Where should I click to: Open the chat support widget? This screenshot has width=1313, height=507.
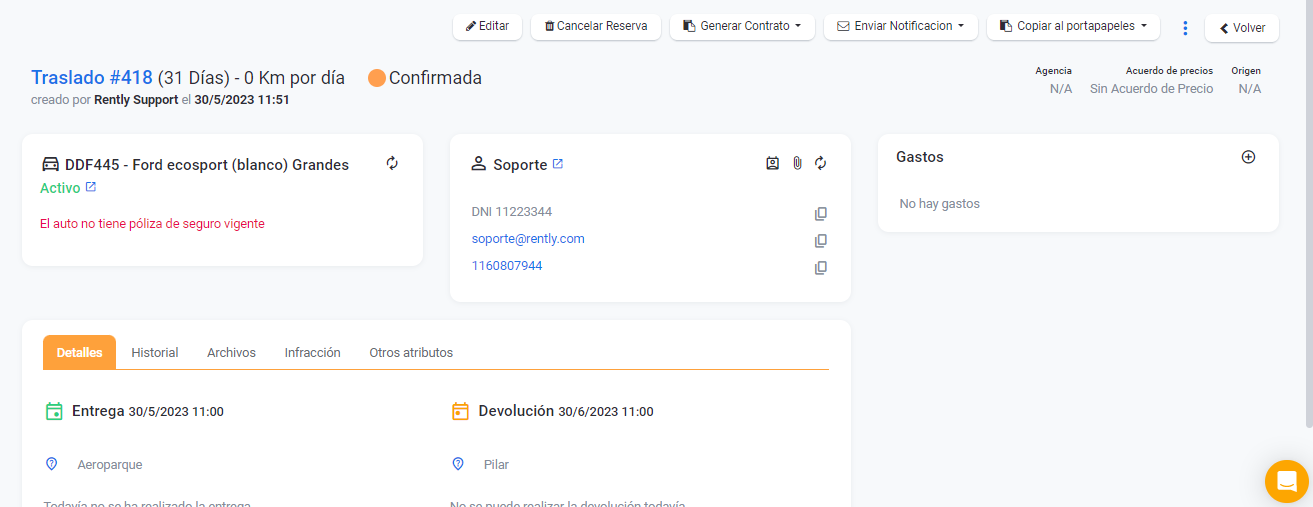[x=1286, y=480]
